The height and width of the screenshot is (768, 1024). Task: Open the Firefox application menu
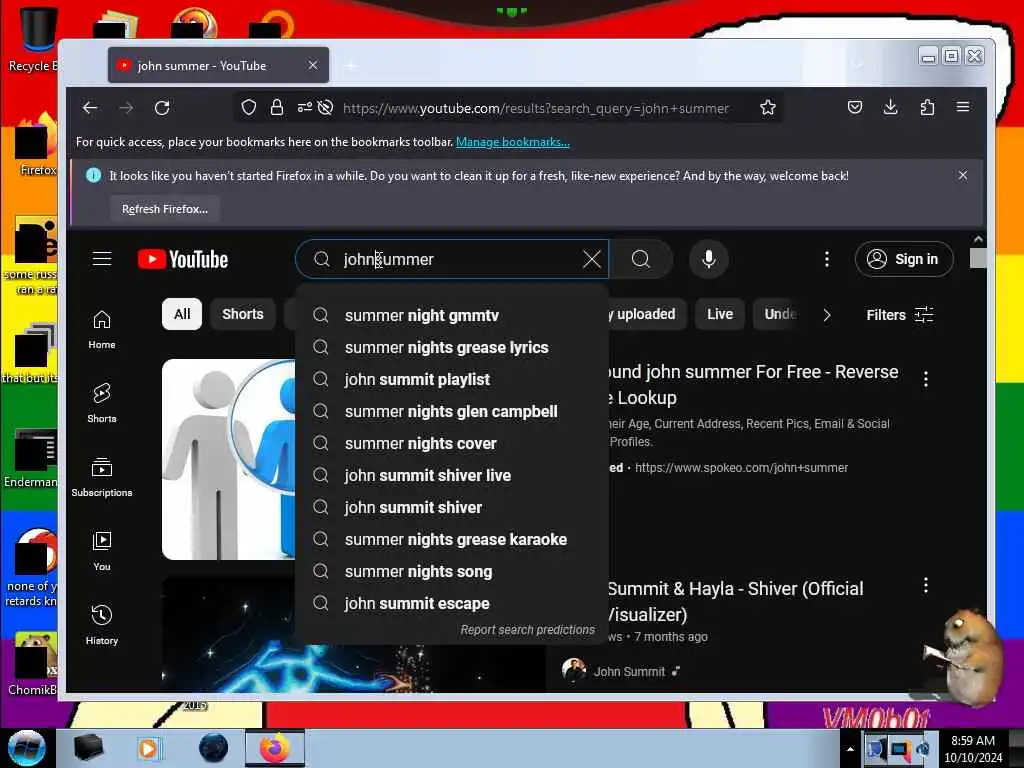click(963, 107)
